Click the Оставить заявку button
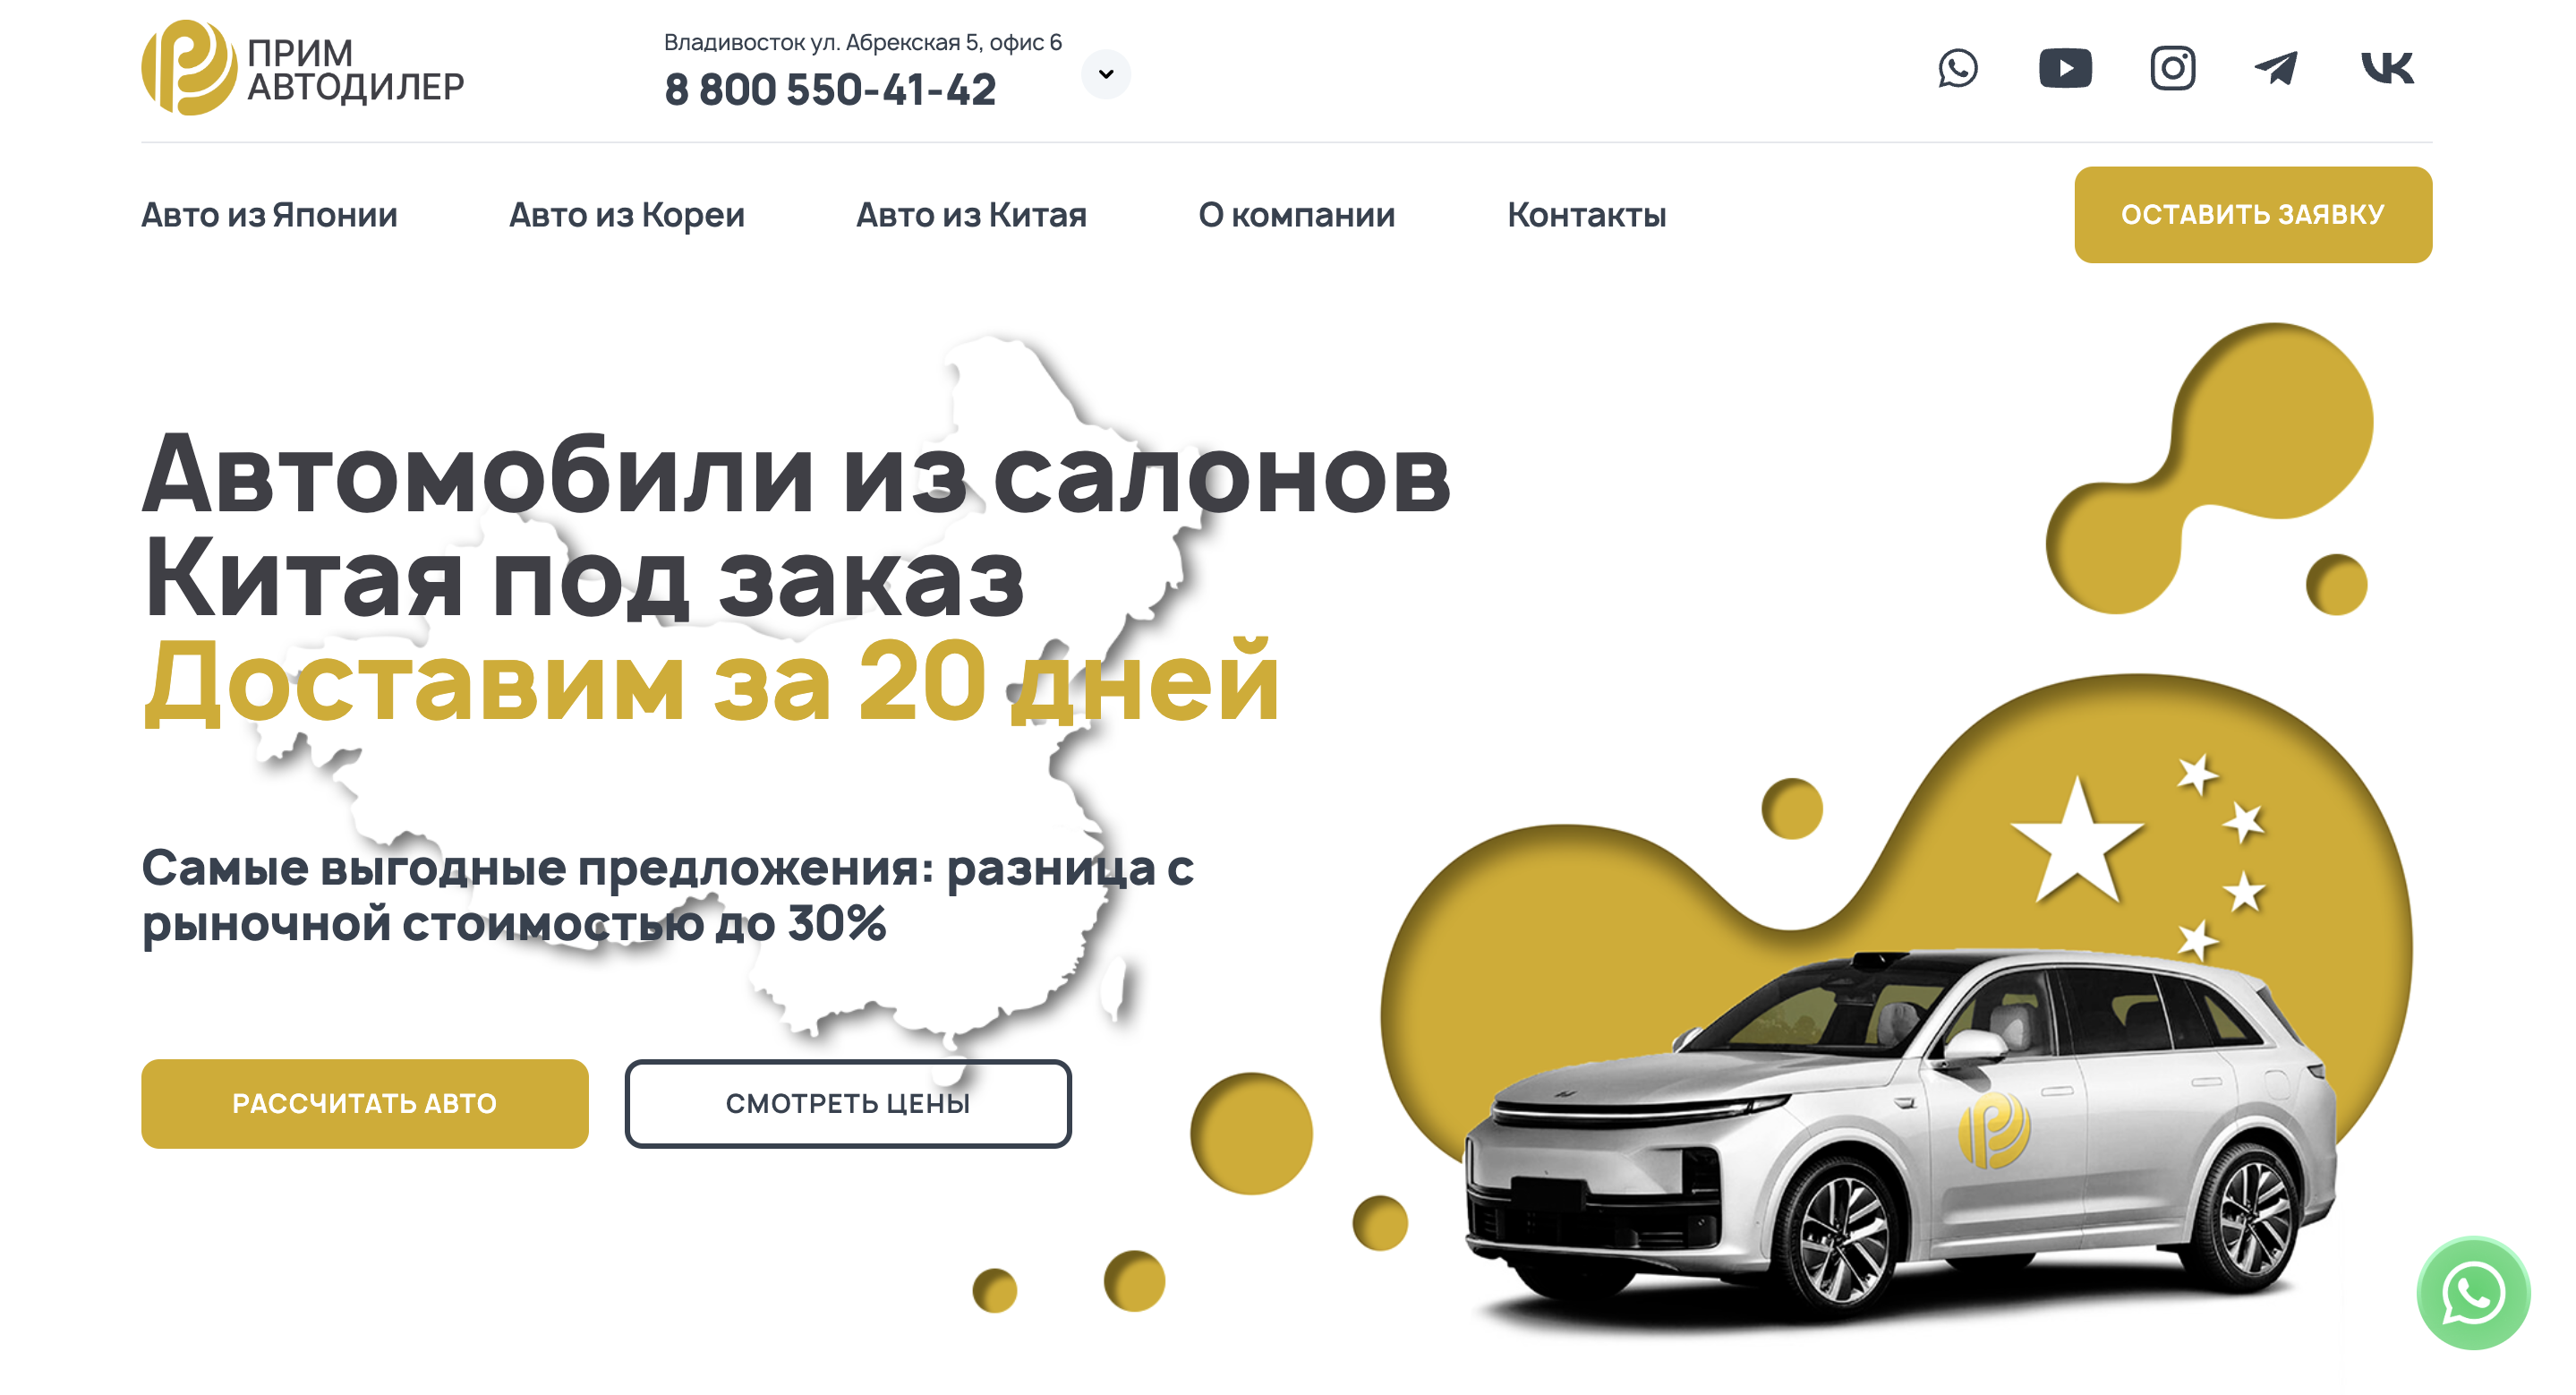Screen dimensions: 2576x1395 tap(2253, 214)
